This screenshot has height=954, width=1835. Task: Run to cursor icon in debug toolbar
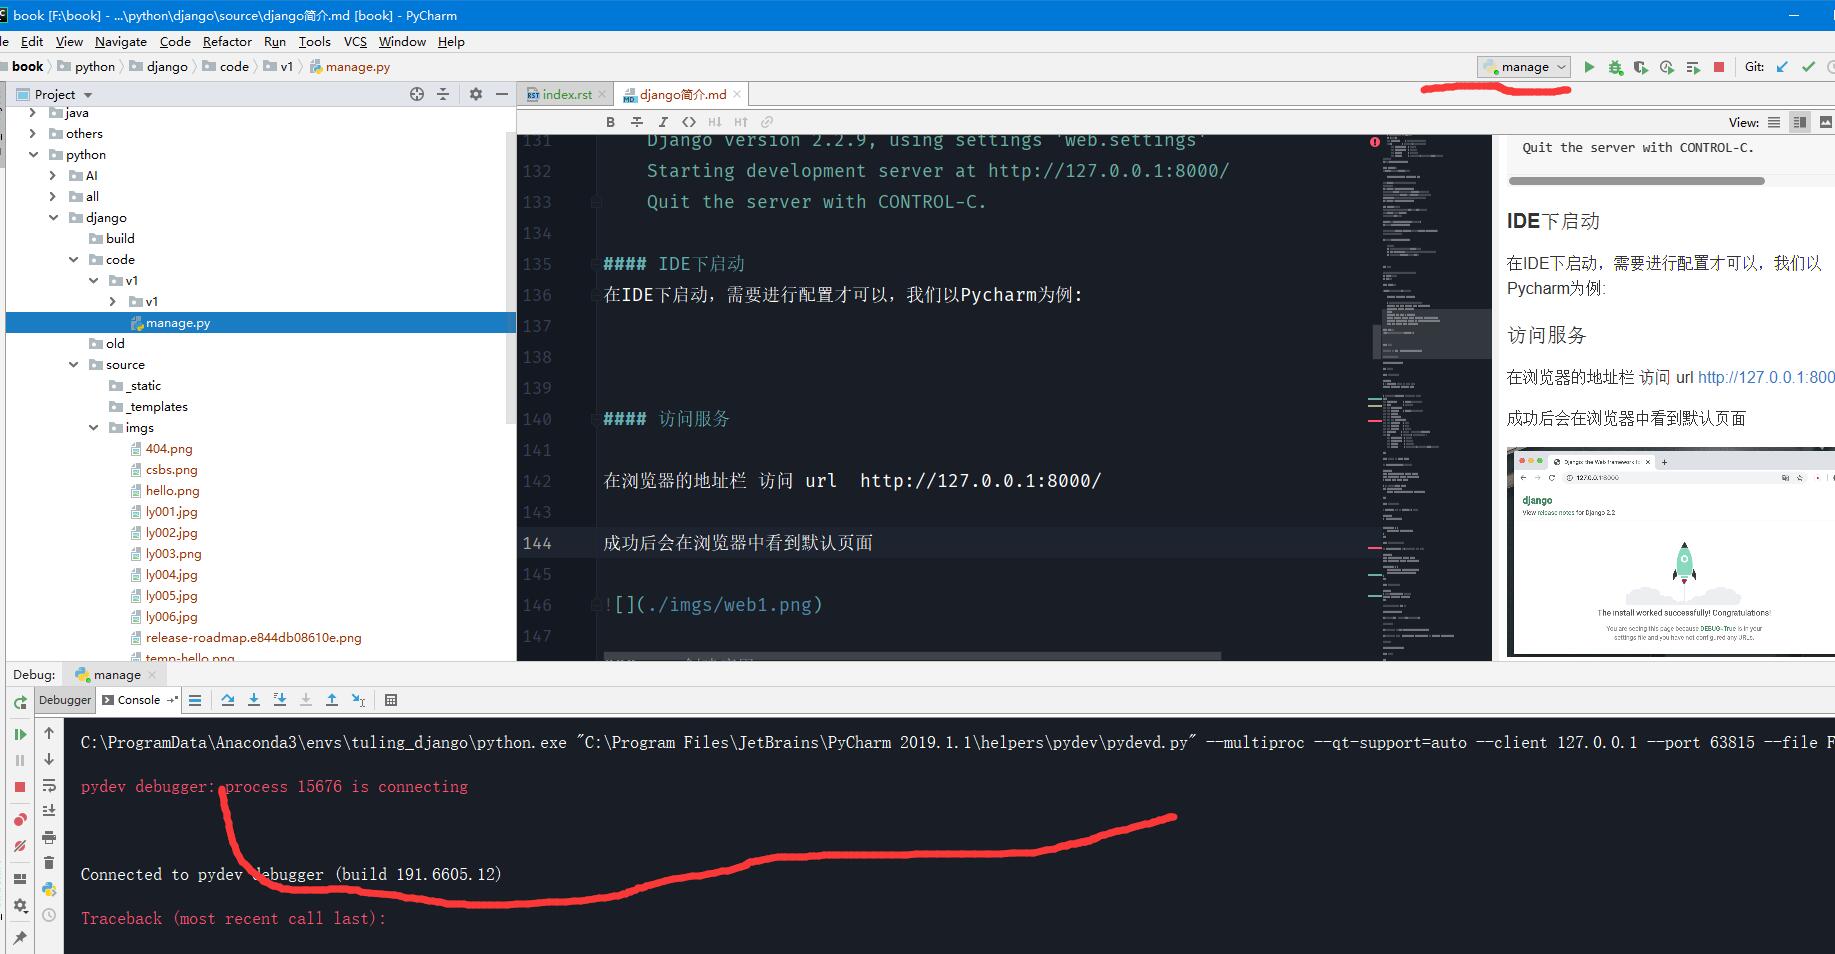point(358,700)
